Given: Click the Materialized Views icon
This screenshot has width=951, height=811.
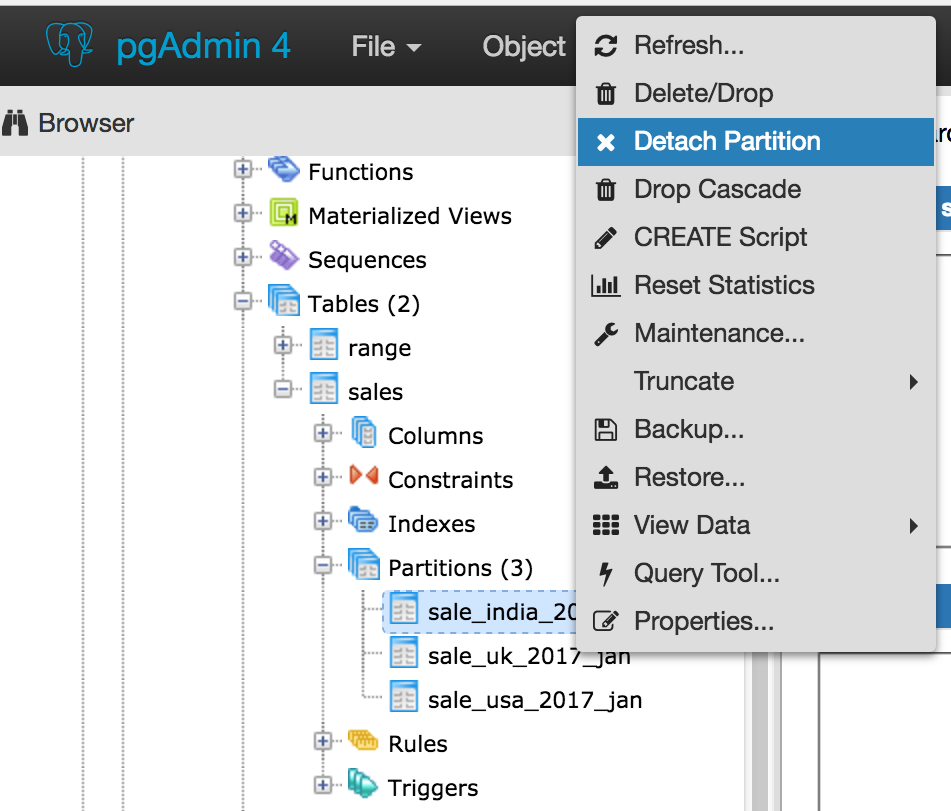Looking at the screenshot, I should 284,215.
